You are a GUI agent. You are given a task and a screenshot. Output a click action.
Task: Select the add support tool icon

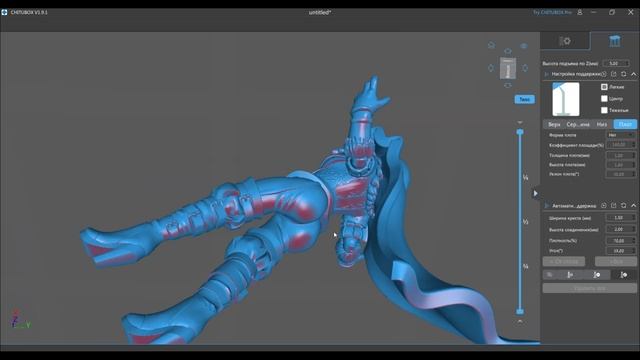pyautogui.click(x=570, y=275)
